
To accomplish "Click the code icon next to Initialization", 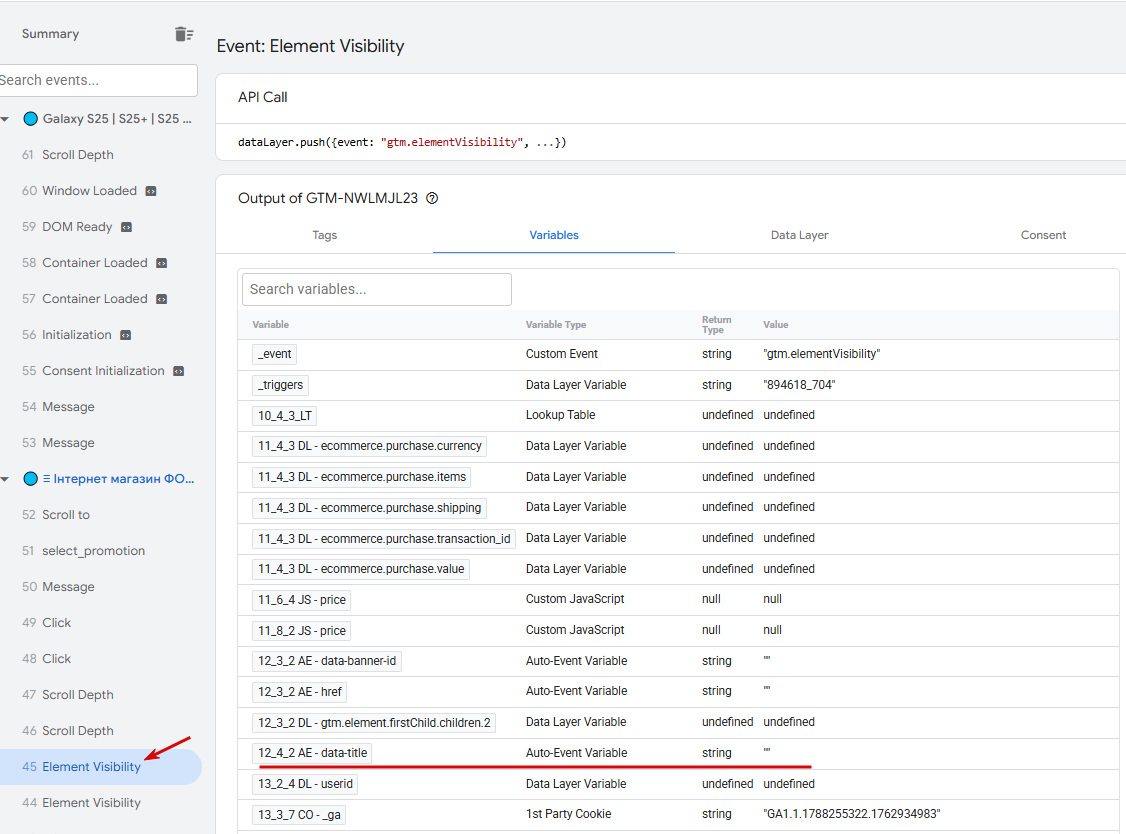I will 125,335.
